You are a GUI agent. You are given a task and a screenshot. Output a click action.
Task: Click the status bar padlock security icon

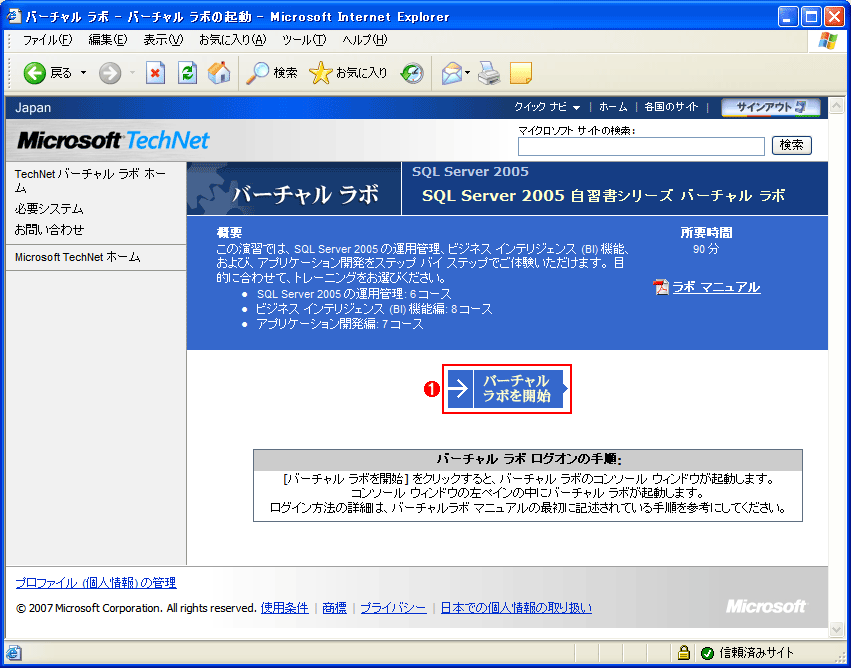[683, 652]
